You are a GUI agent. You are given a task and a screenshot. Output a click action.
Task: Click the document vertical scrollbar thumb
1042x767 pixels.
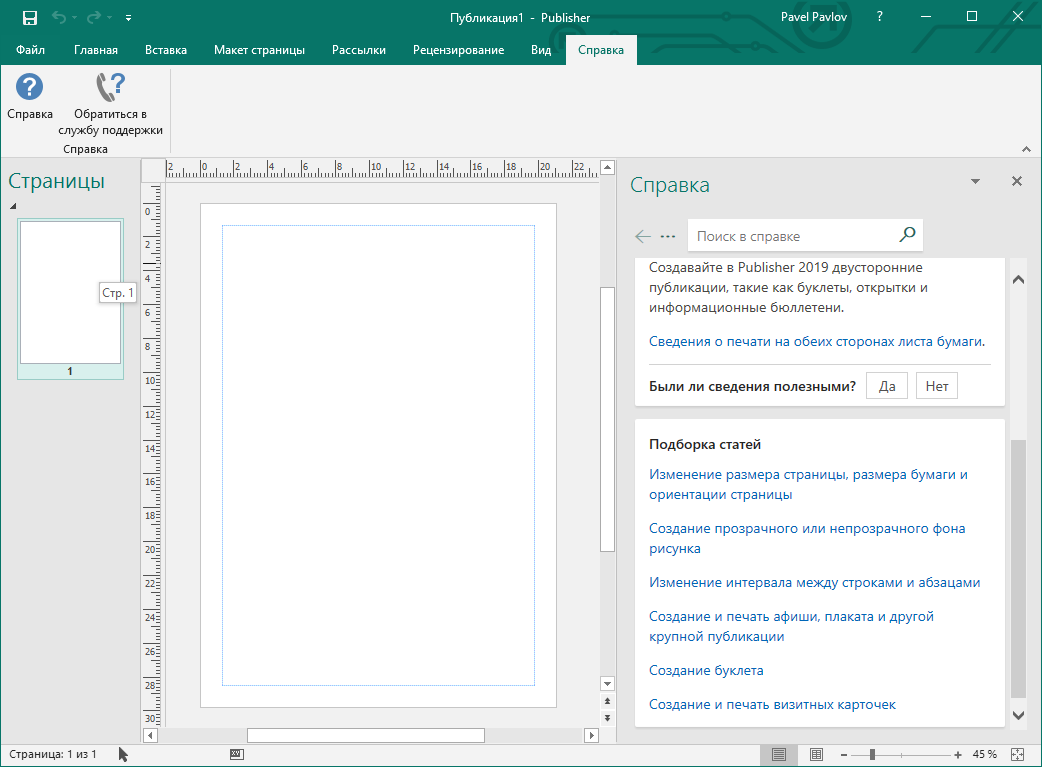click(x=607, y=419)
